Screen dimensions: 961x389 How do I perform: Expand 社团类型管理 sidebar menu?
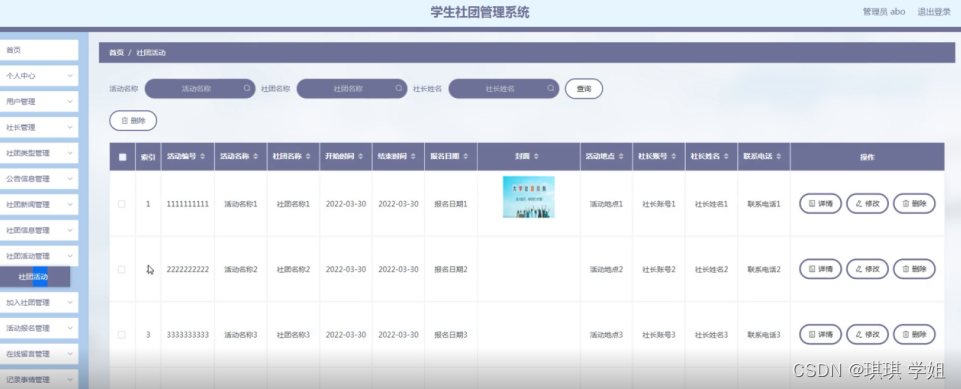coord(39,153)
